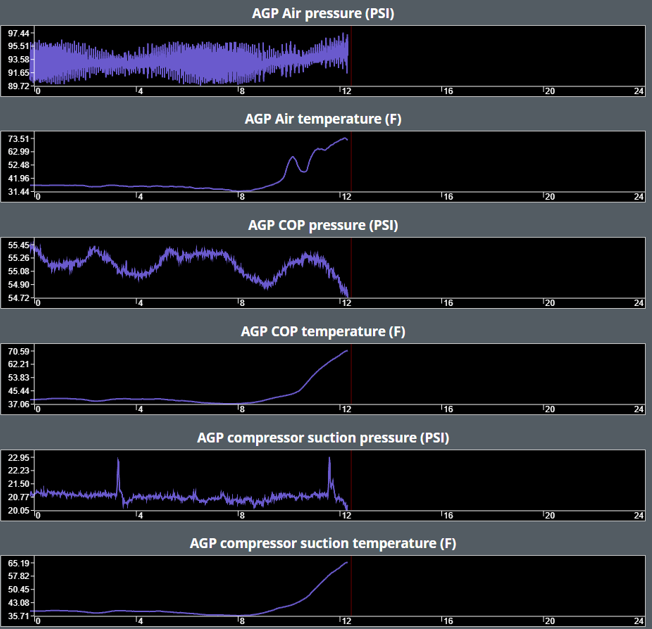652x629 pixels.
Task: Click the AGP compressor suction temperature (F) title
Action: [325, 543]
